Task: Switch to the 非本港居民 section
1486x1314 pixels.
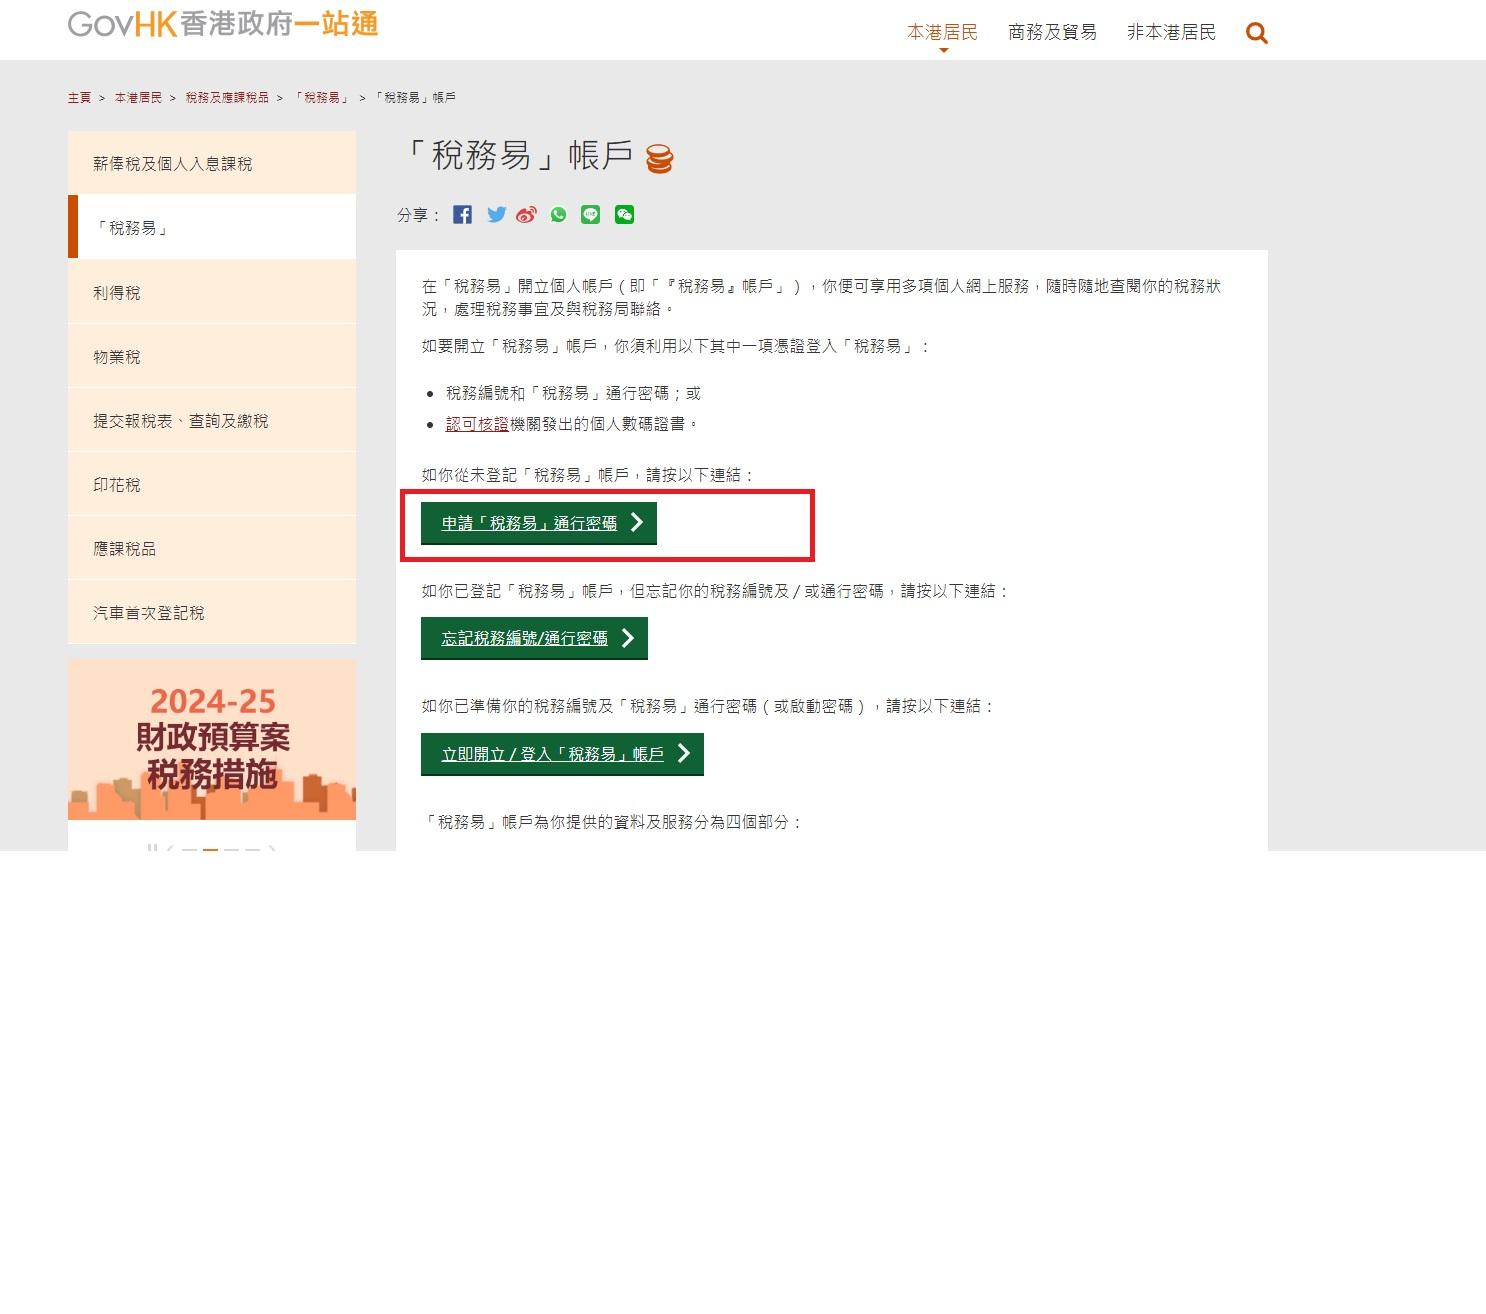Action: 1170,31
